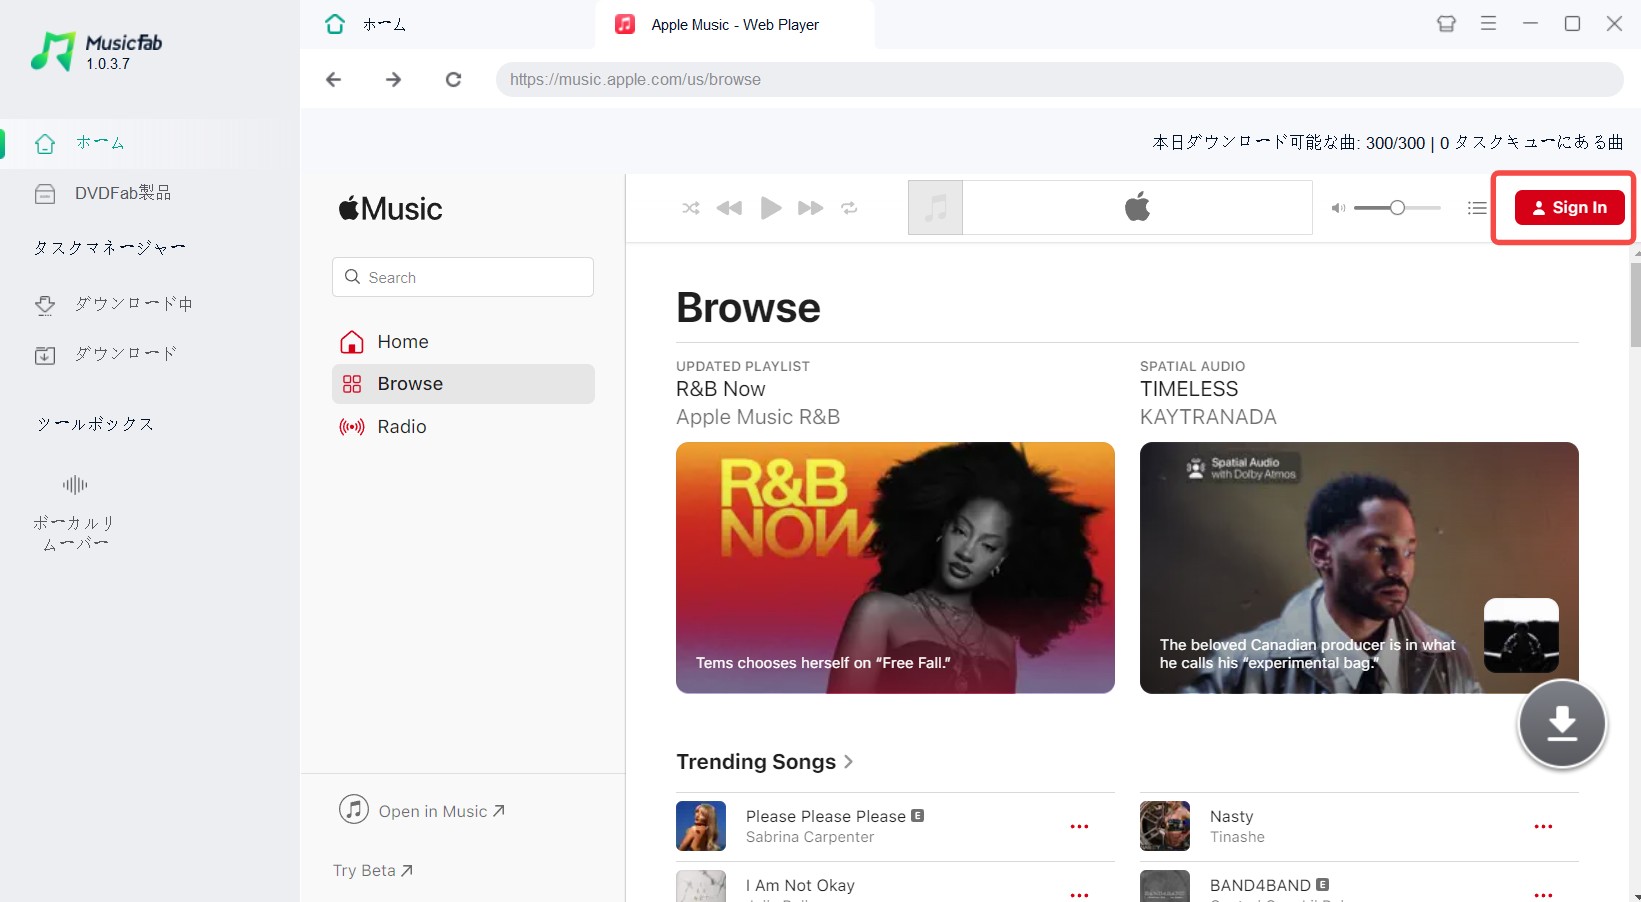
Task: Click the Apple Music Search field
Action: 463,277
